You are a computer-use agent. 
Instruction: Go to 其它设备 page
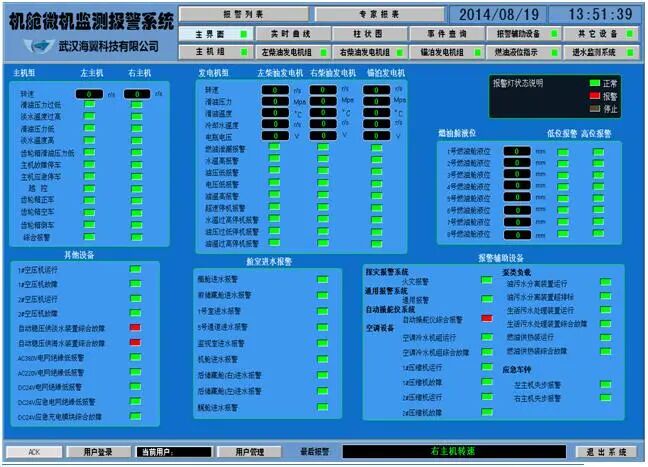click(x=601, y=34)
